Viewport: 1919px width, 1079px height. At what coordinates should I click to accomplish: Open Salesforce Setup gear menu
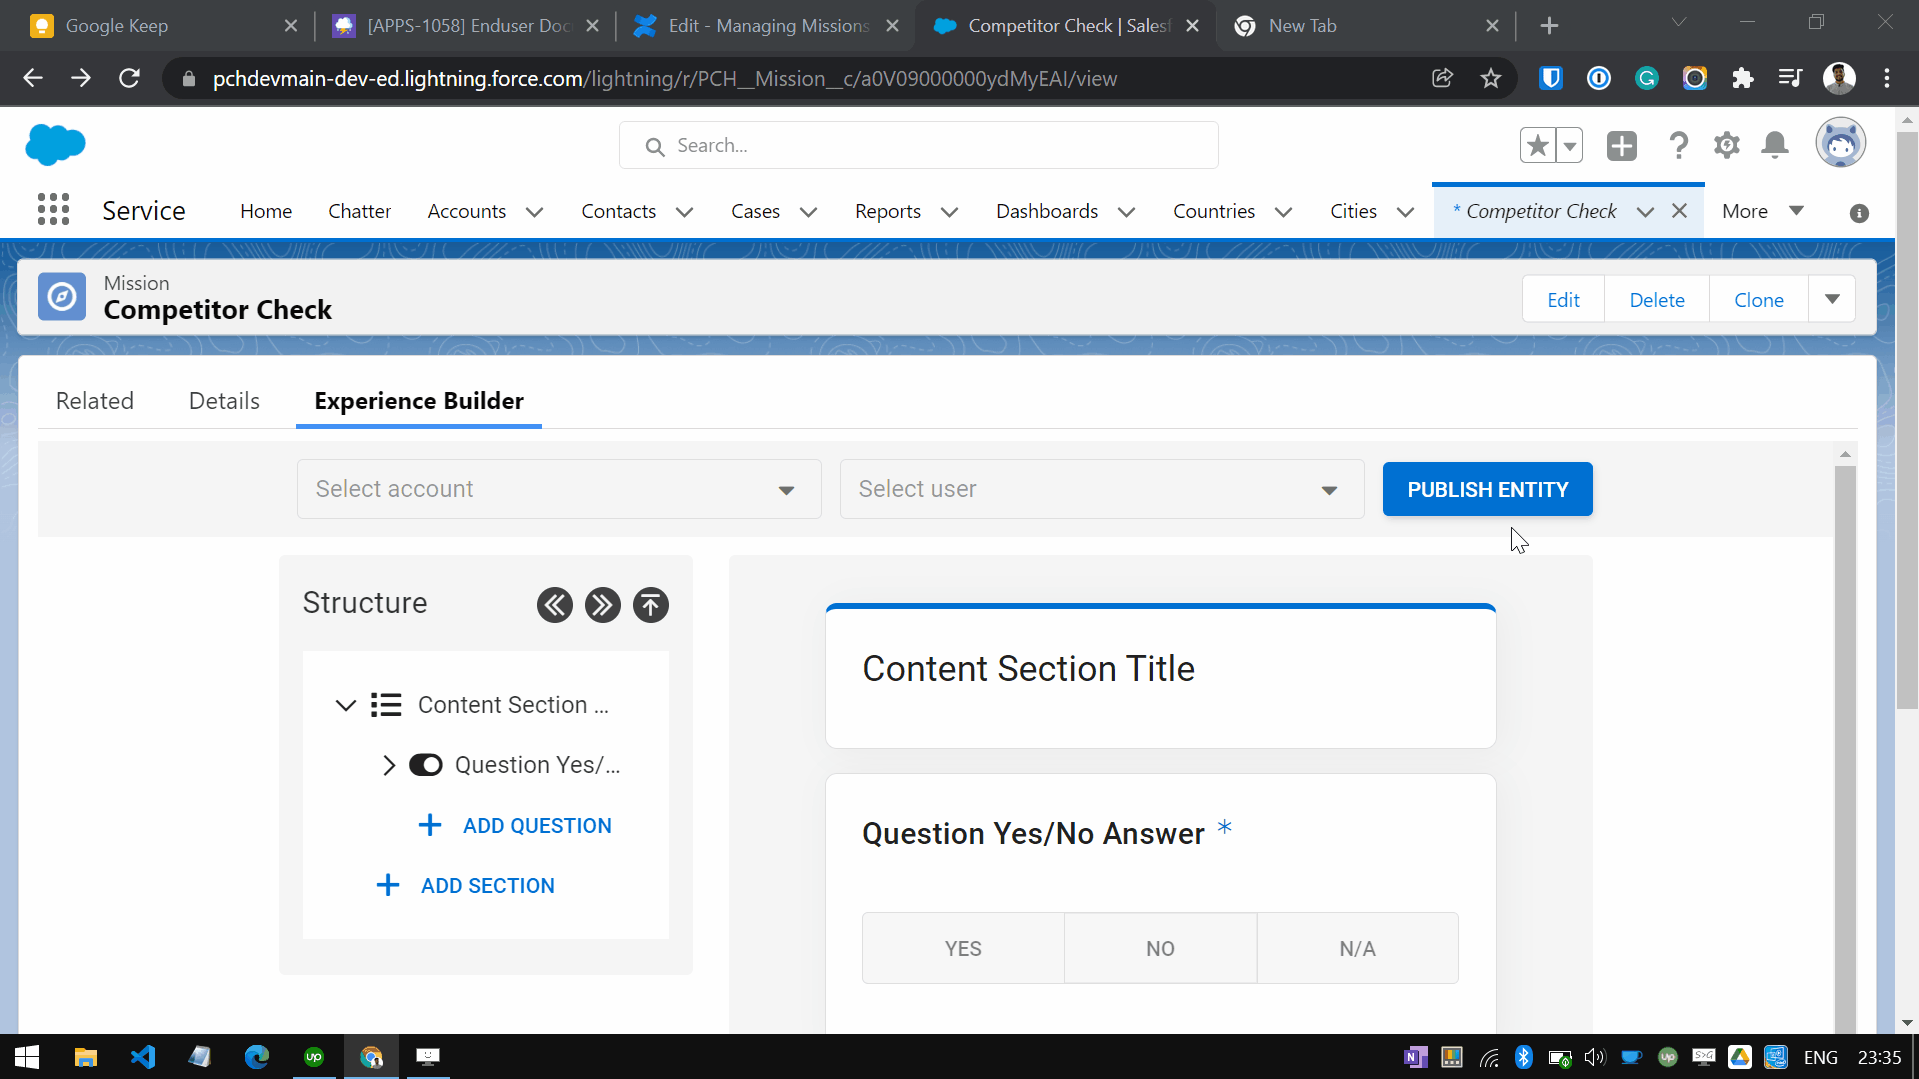(x=1726, y=146)
